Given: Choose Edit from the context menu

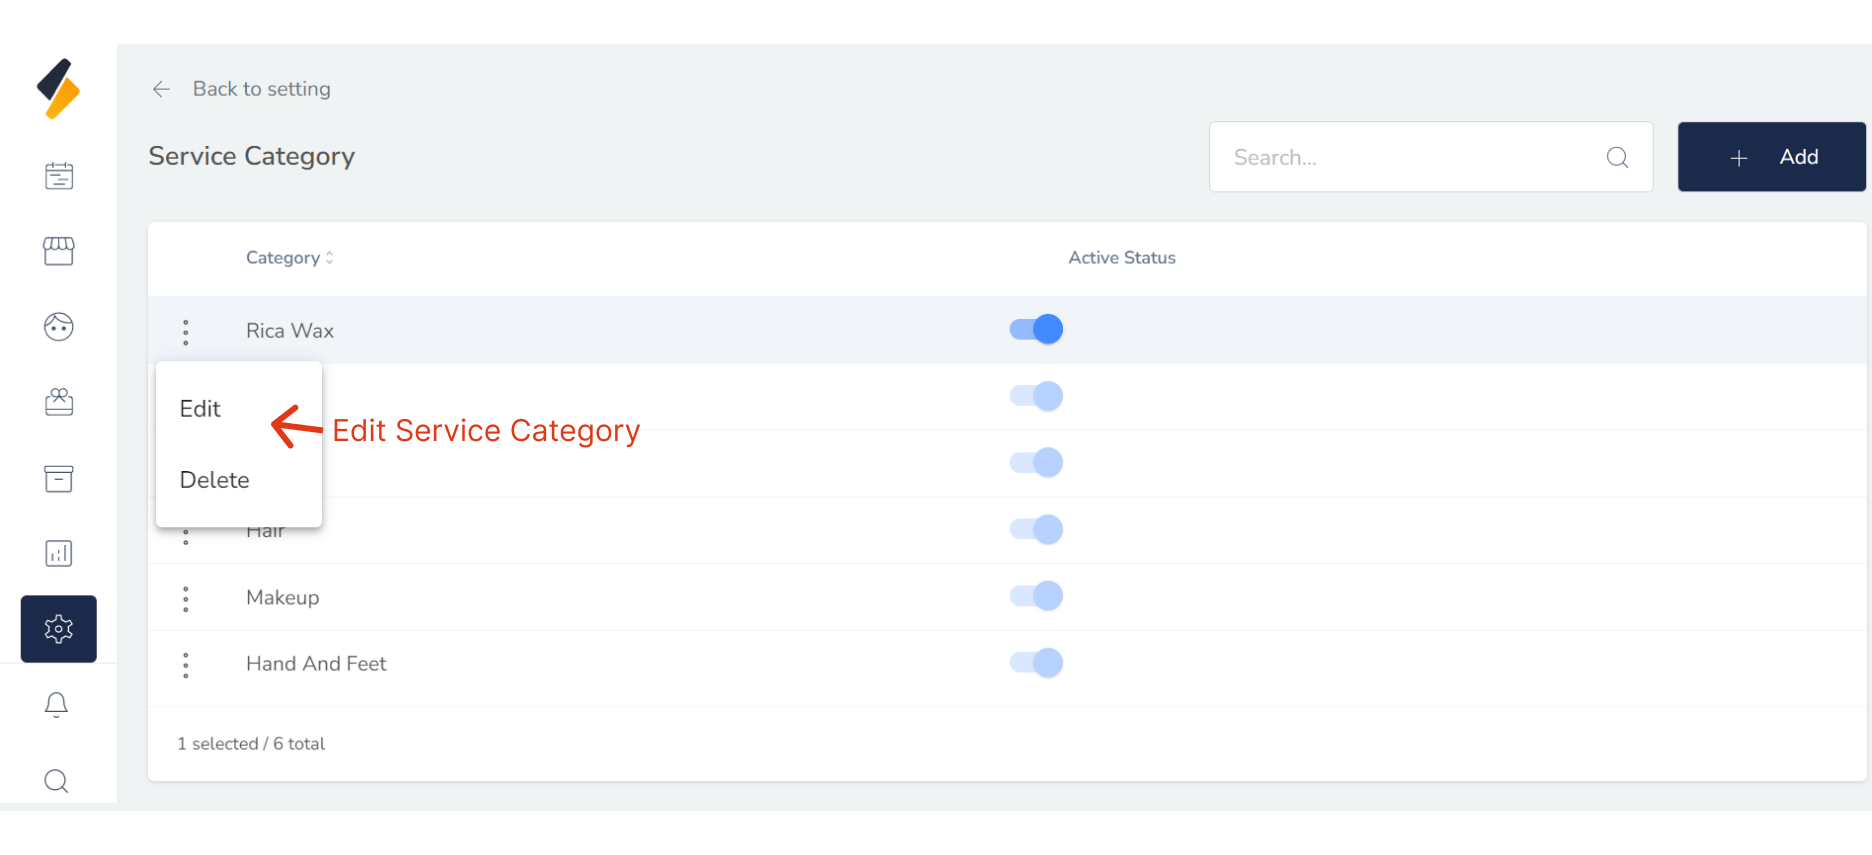Looking at the screenshot, I should pyautogui.click(x=201, y=409).
